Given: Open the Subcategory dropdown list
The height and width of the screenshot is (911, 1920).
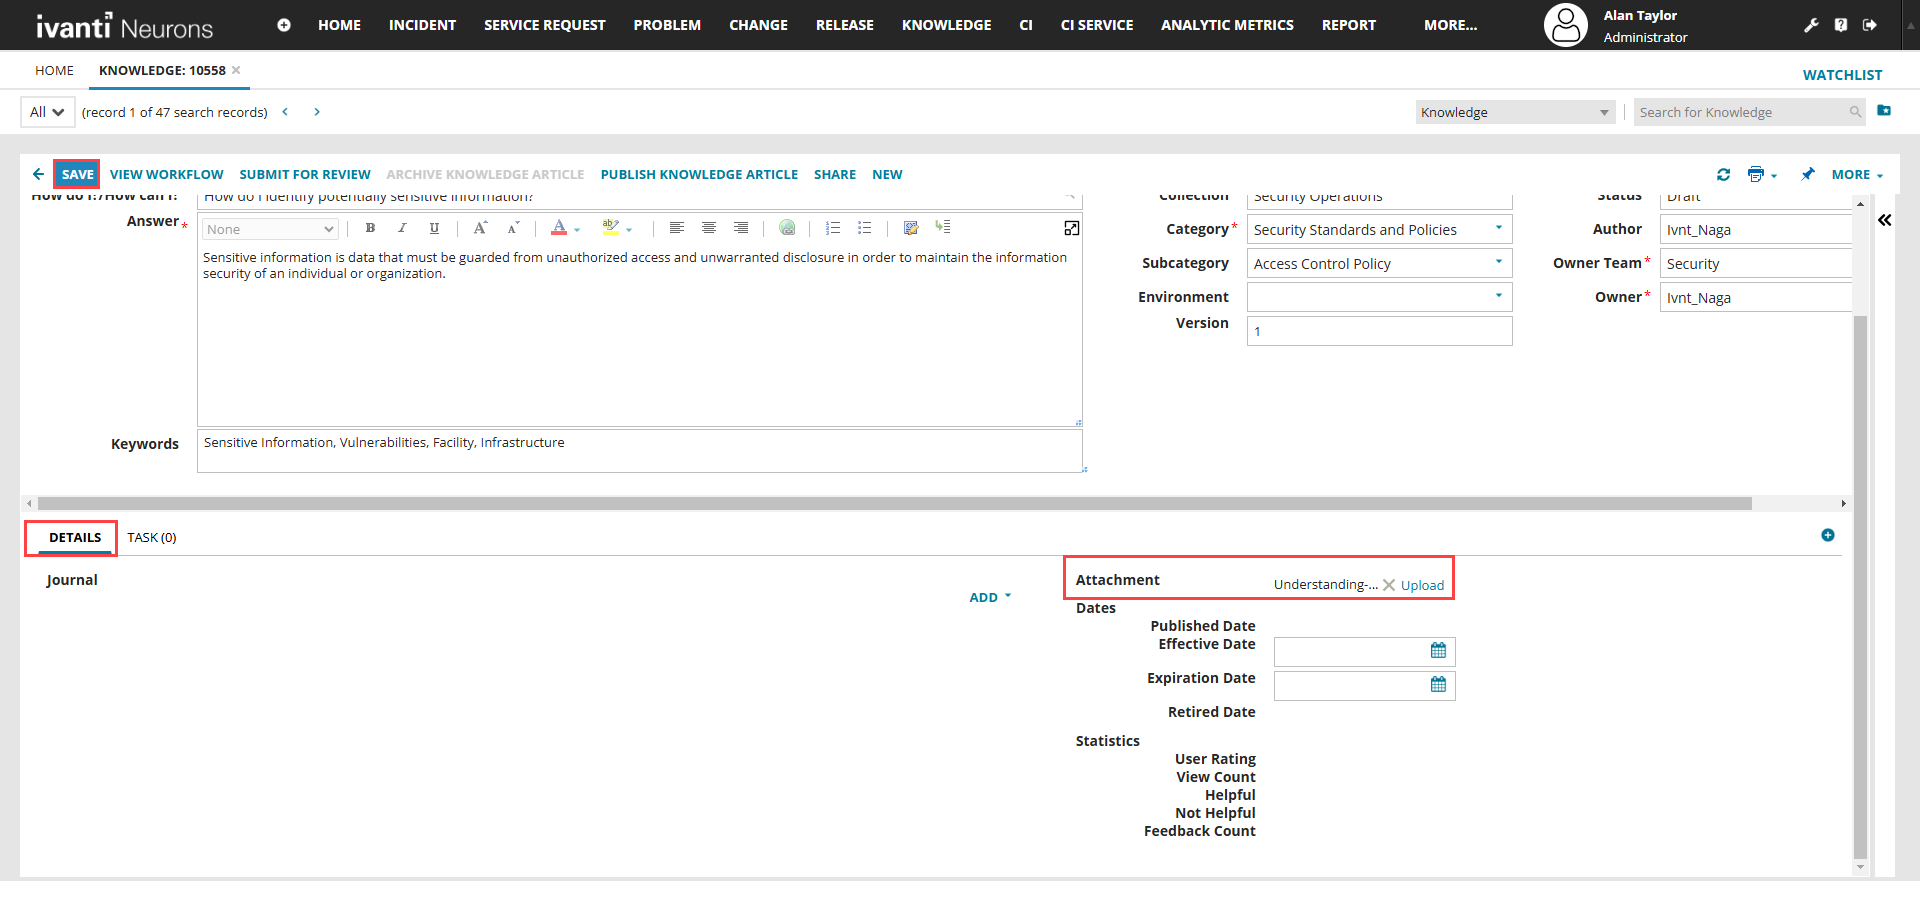Looking at the screenshot, I should coord(1498,263).
